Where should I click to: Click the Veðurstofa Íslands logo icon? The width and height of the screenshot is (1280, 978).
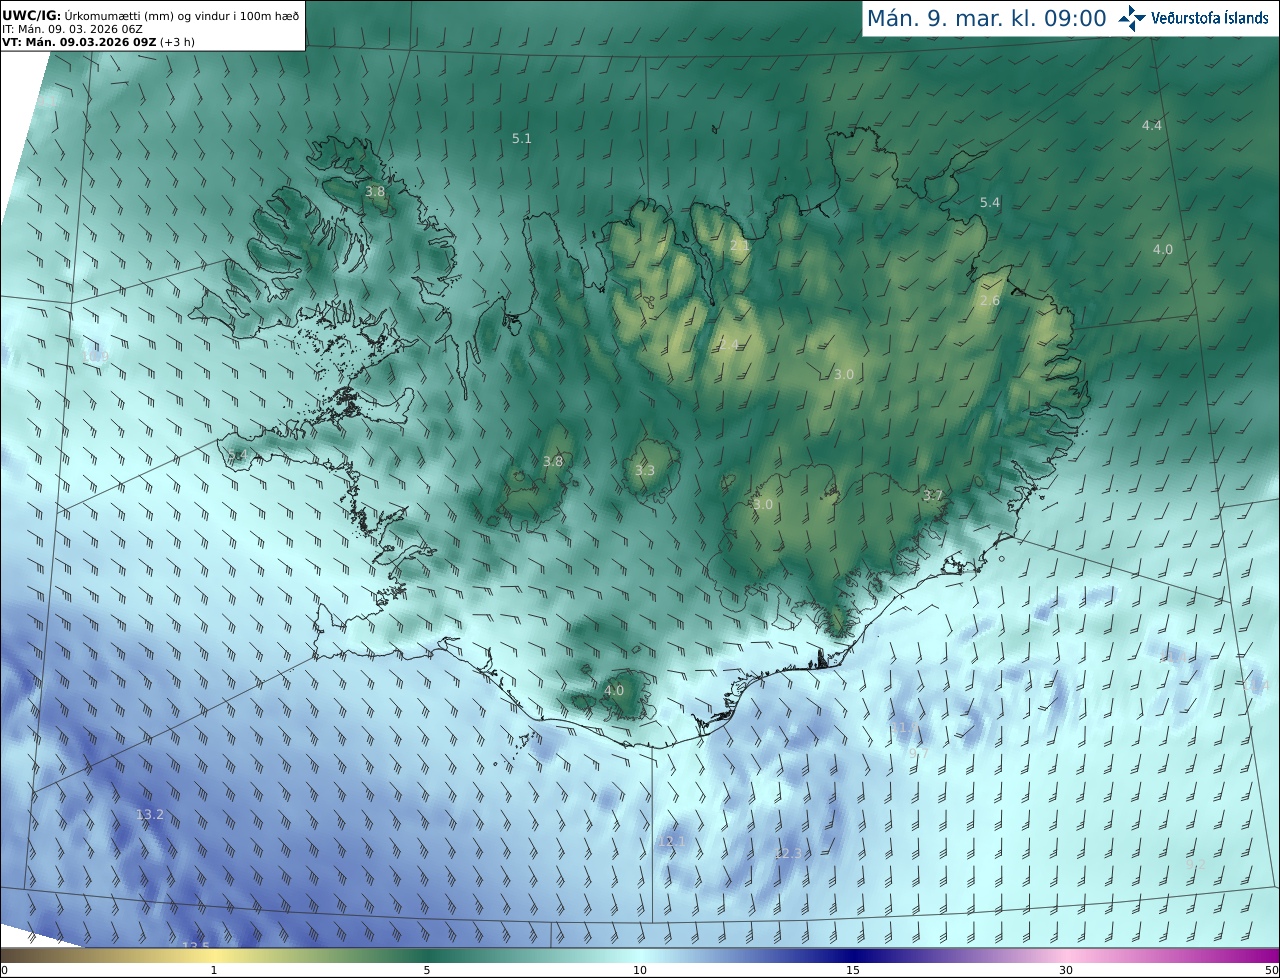pos(1133,18)
